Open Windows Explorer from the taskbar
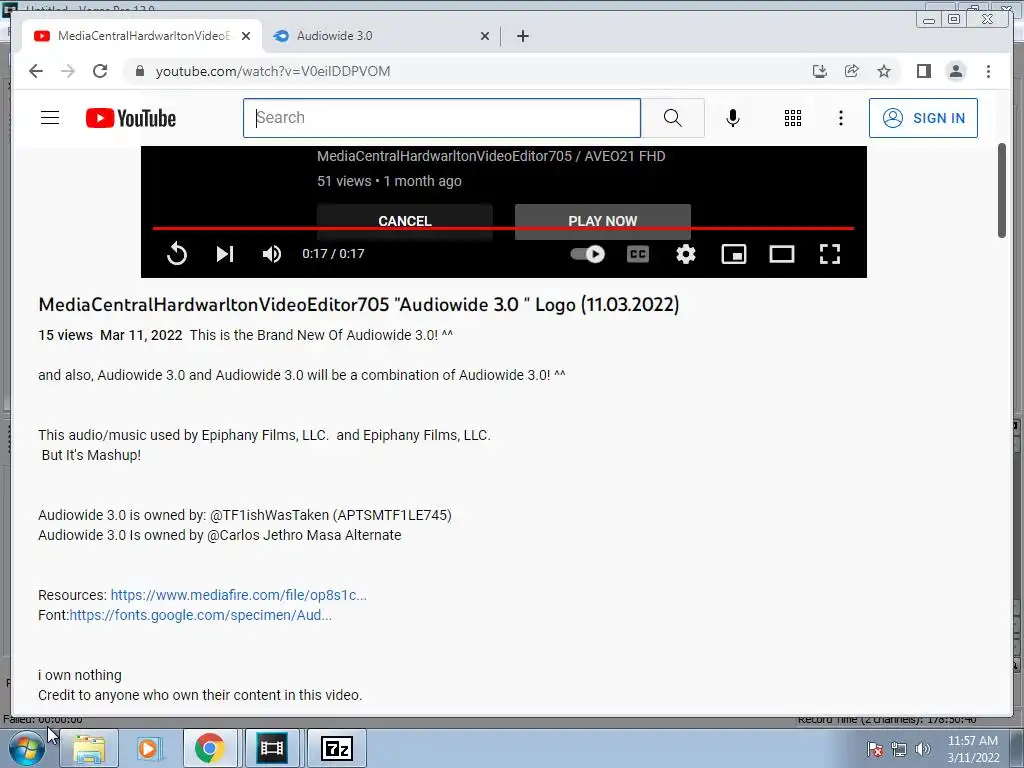Viewport: 1024px width, 768px height. (x=89, y=748)
